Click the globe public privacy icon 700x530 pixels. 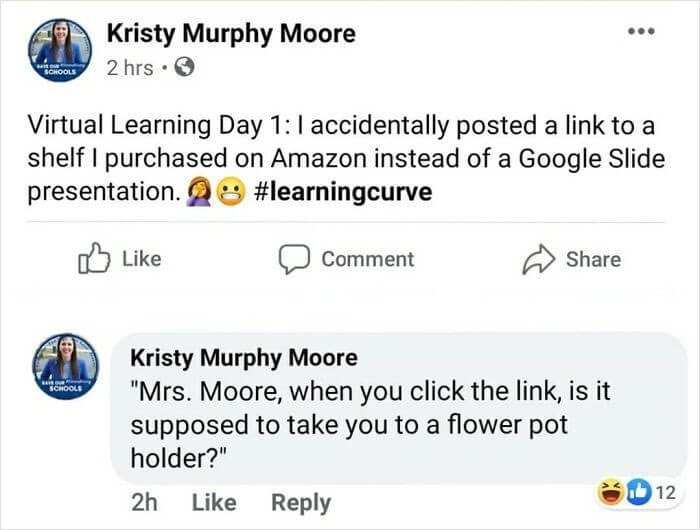point(184,67)
